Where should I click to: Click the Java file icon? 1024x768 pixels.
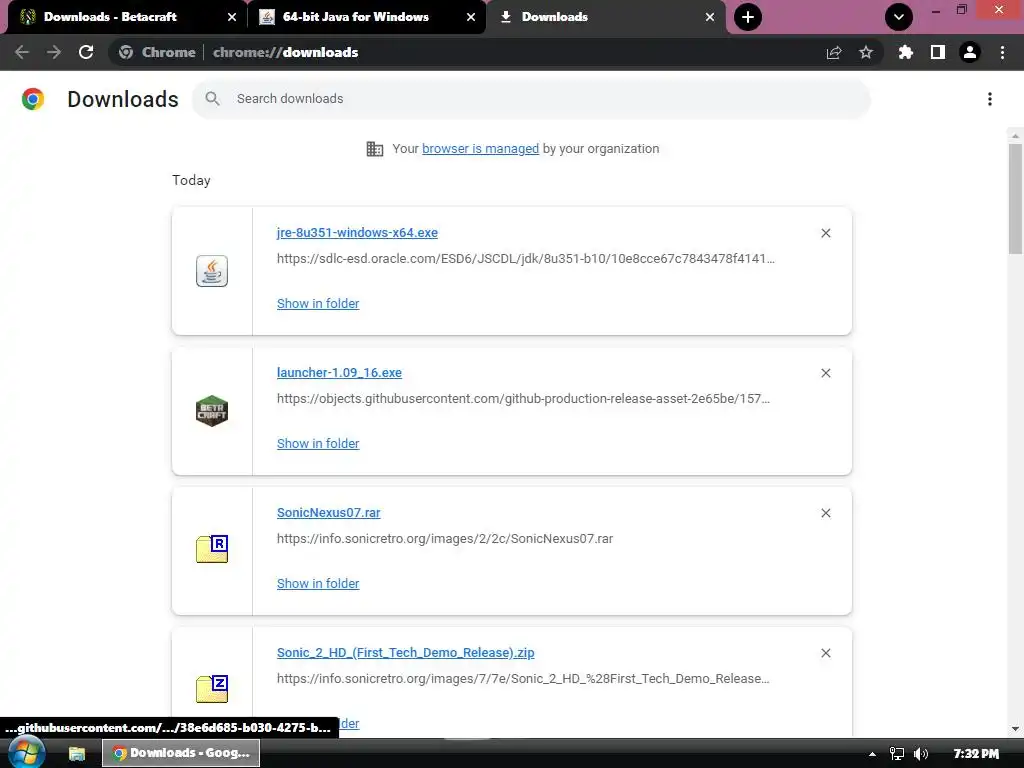click(x=212, y=271)
